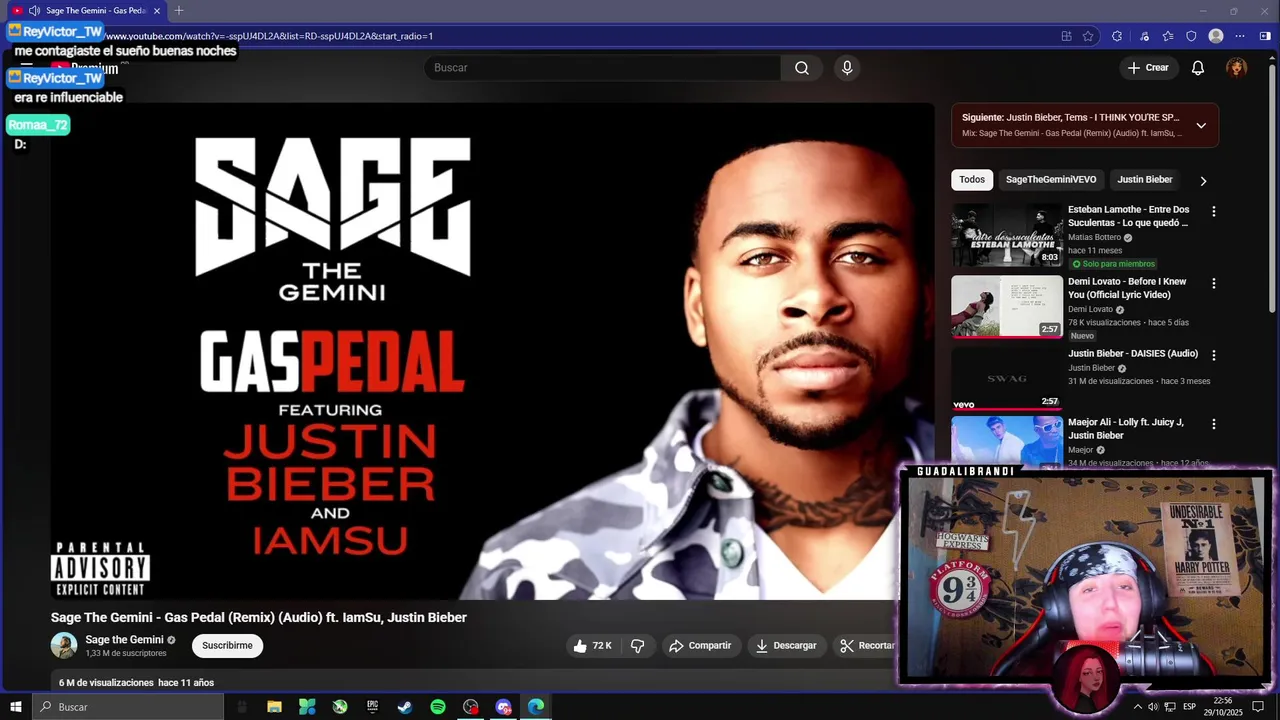
Task: Type in the Buscar YouTube search field
Action: click(602, 68)
